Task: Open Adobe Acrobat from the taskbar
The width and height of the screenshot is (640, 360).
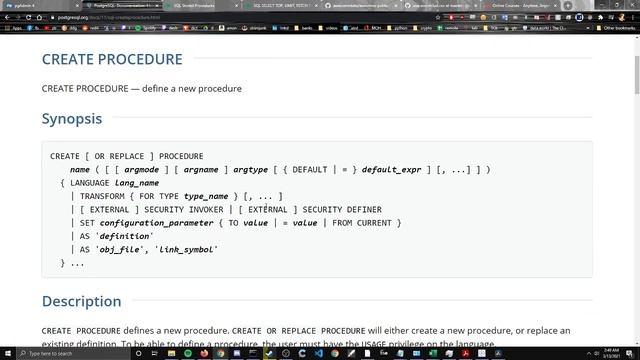Action: pyautogui.click(x=465, y=353)
